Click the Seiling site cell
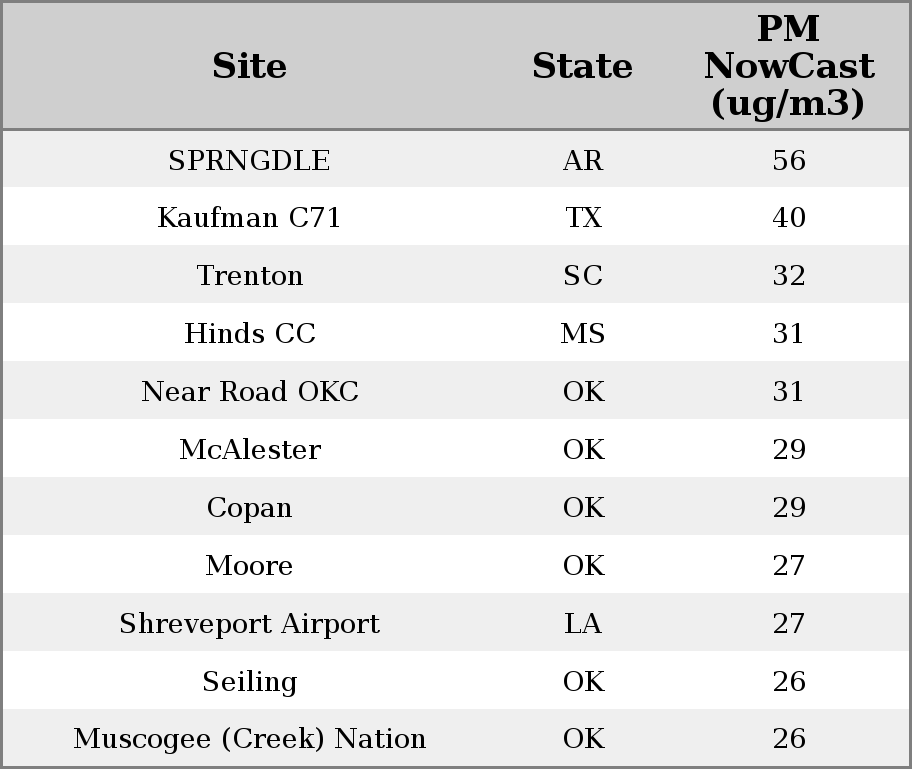912x769 pixels. point(249,682)
